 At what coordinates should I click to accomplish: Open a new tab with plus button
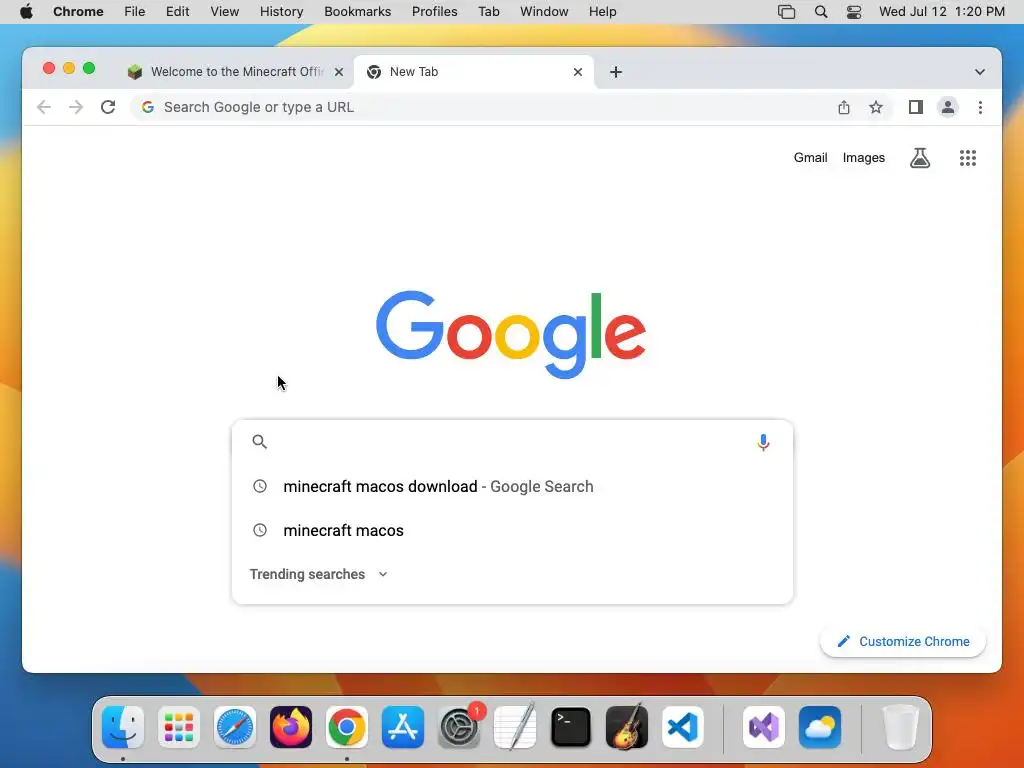click(x=616, y=72)
